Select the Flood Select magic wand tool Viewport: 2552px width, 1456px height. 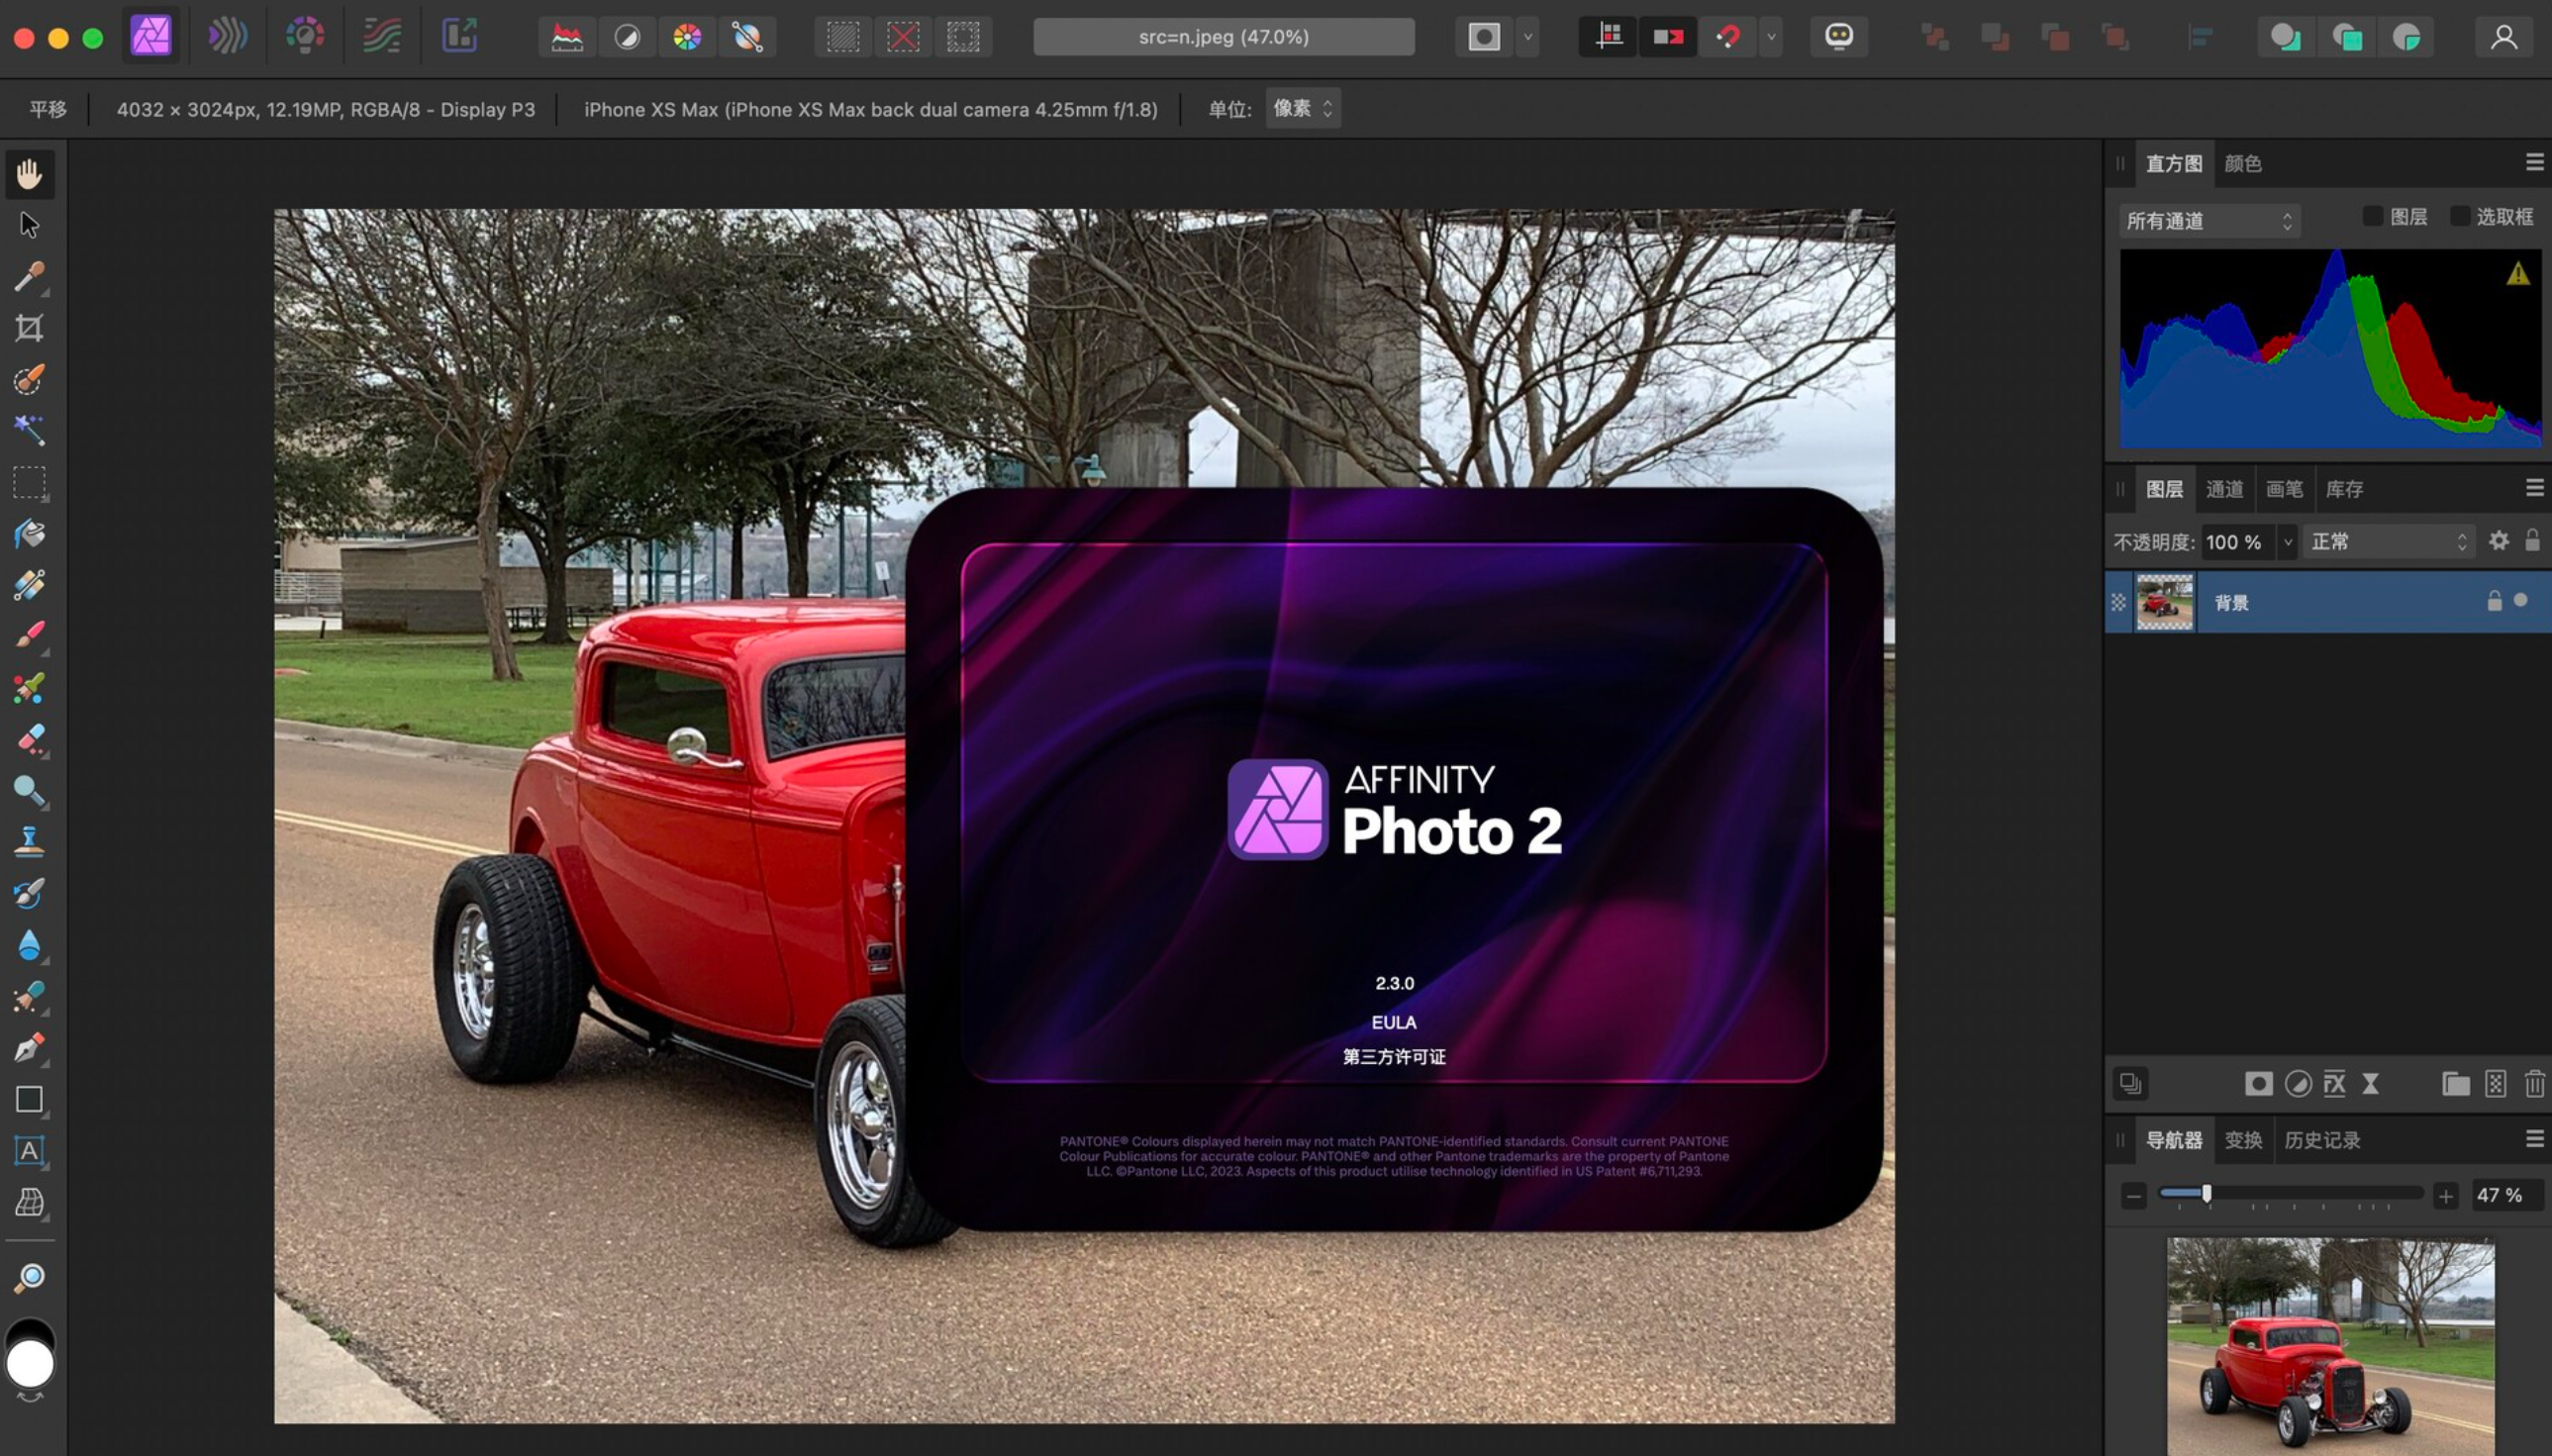(29, 430)
